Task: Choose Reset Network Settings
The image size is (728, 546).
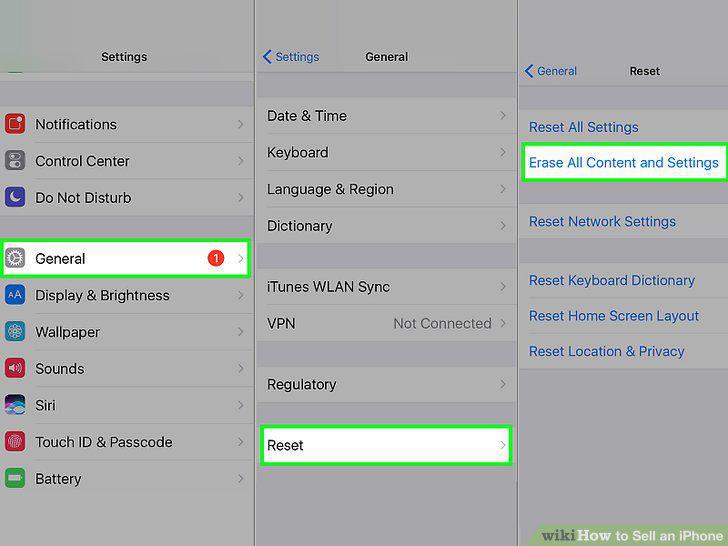Action: [602, 221]
